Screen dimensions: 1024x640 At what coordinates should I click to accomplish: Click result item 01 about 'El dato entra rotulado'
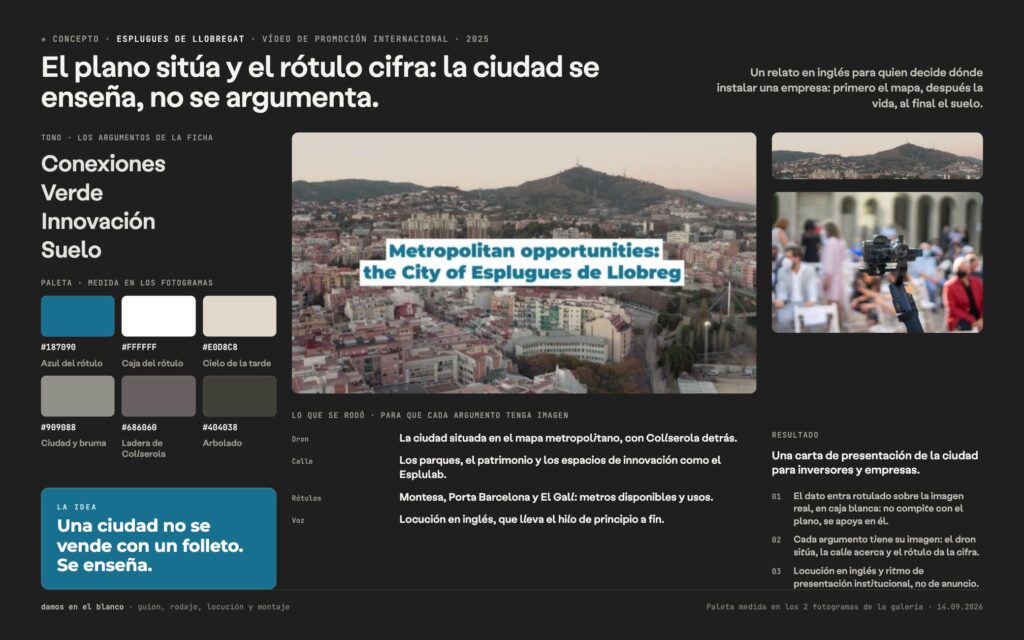878,509
